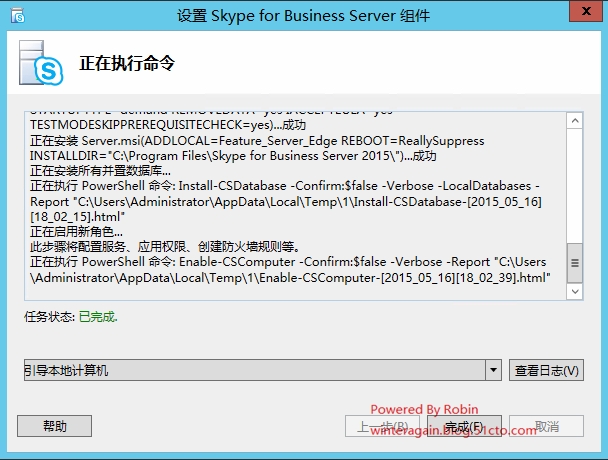This screenshot has height=460, width=608.
Task: Click the large Skype server logo
Action: [x=41, y=63]
